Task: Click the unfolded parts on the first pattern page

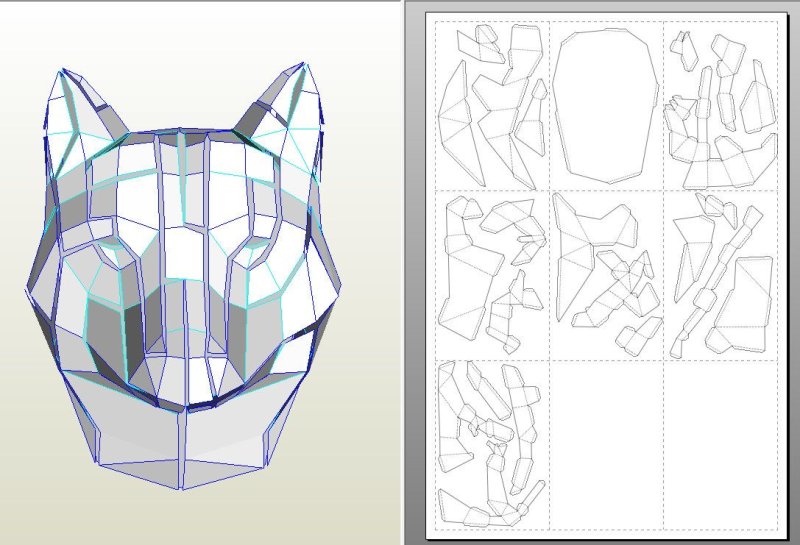Action: point(492,105)
